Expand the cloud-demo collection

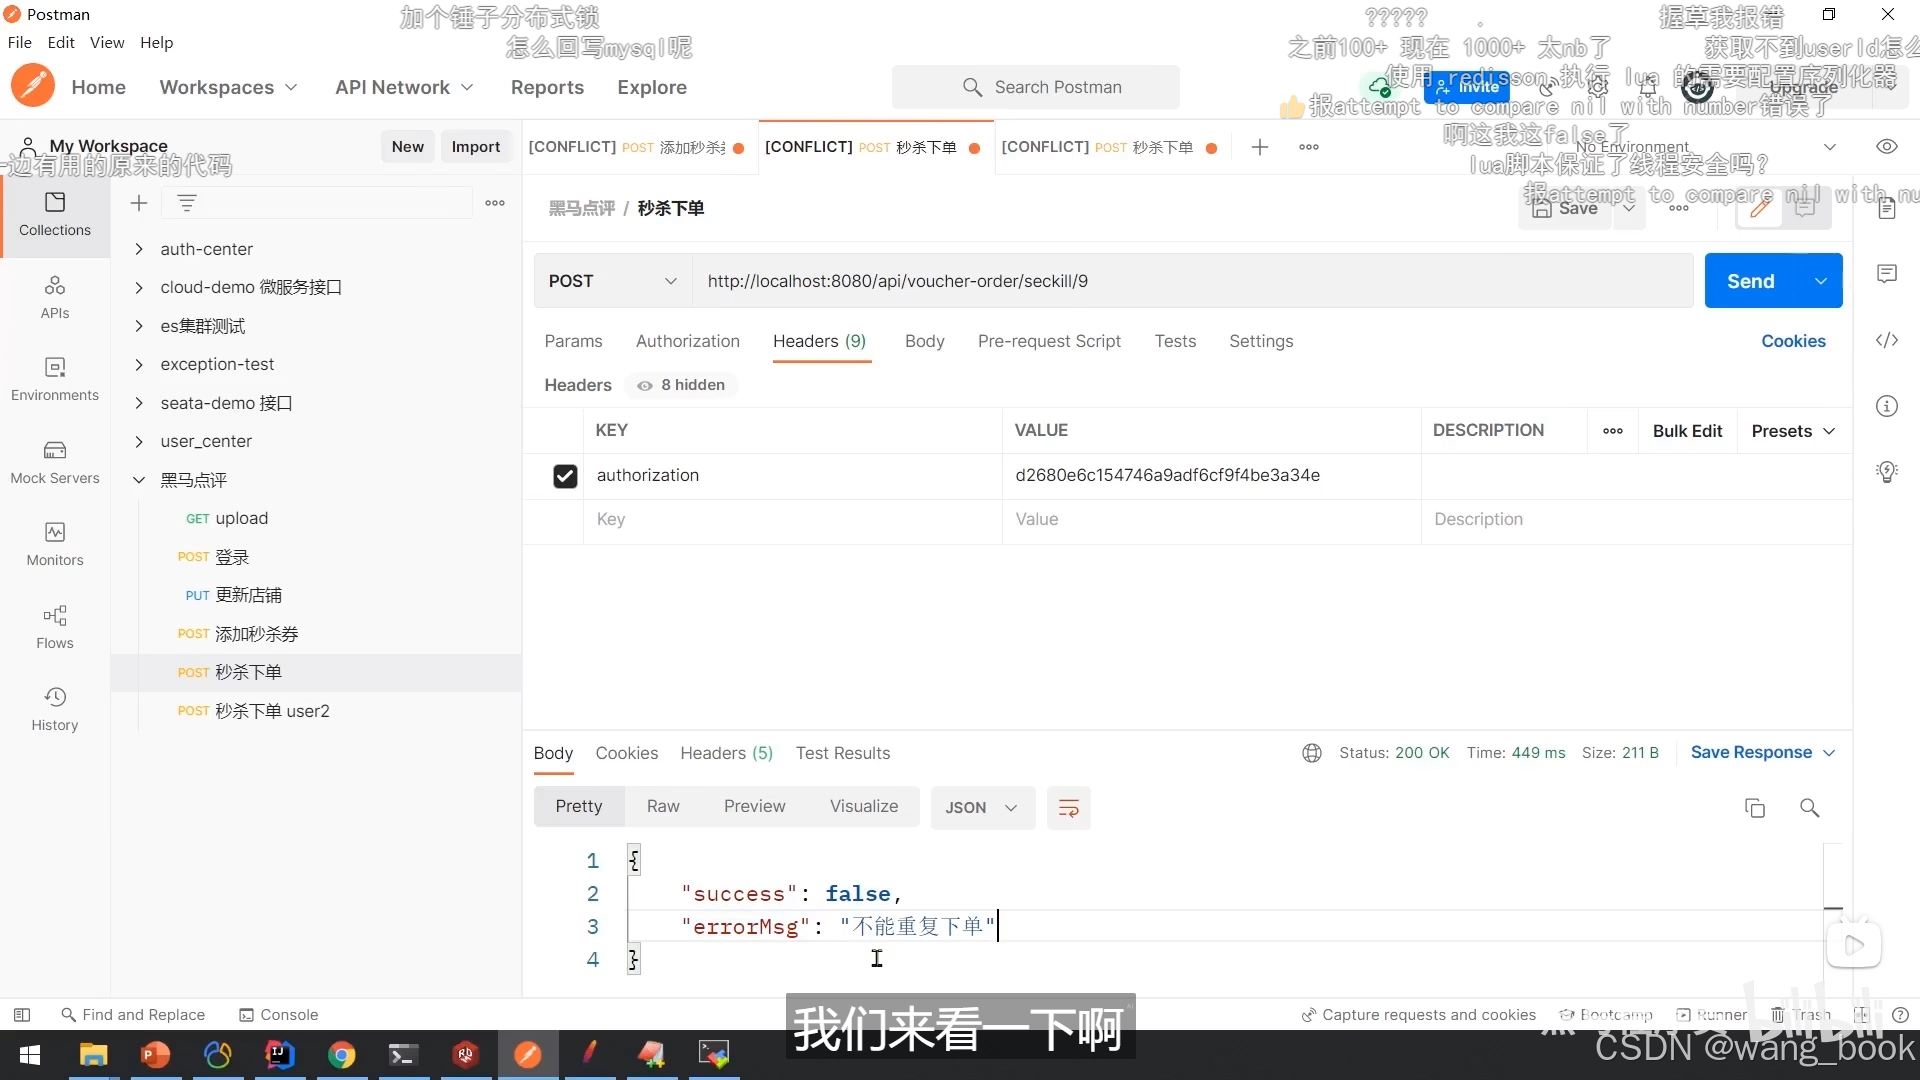click(x=139, y=288)
